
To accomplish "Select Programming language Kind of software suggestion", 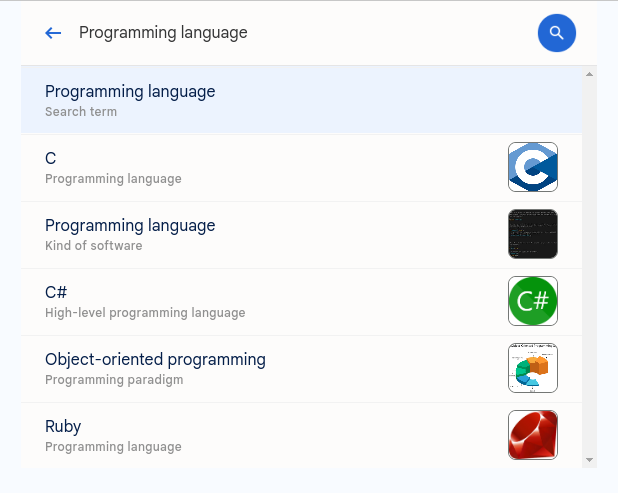I will tap(301, 235).
